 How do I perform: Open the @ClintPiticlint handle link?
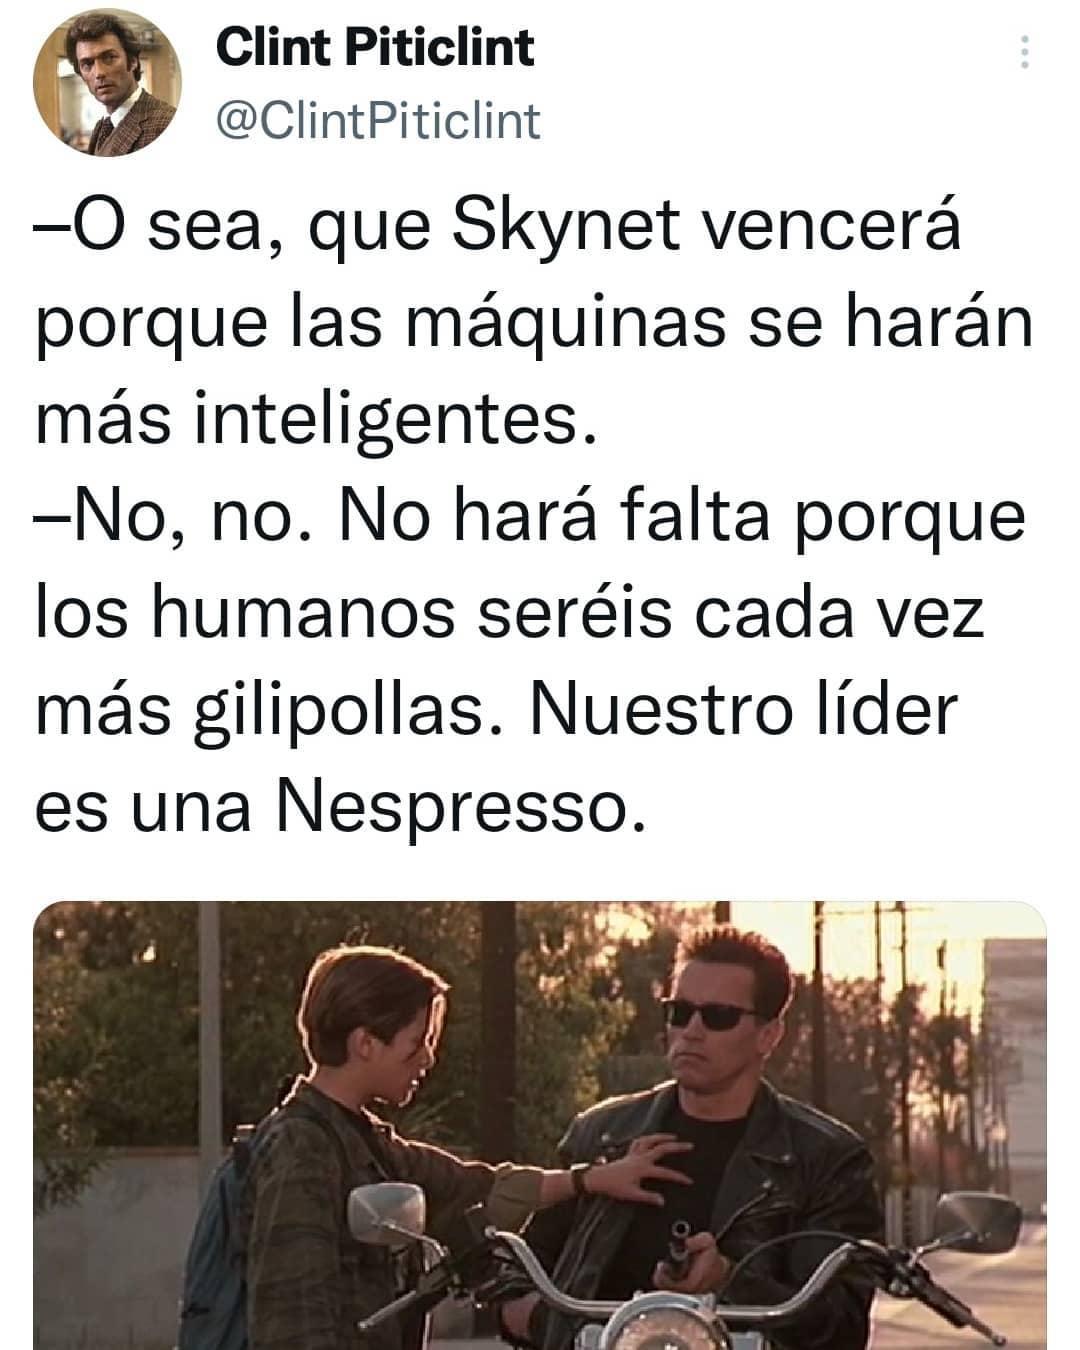[378, 122]
